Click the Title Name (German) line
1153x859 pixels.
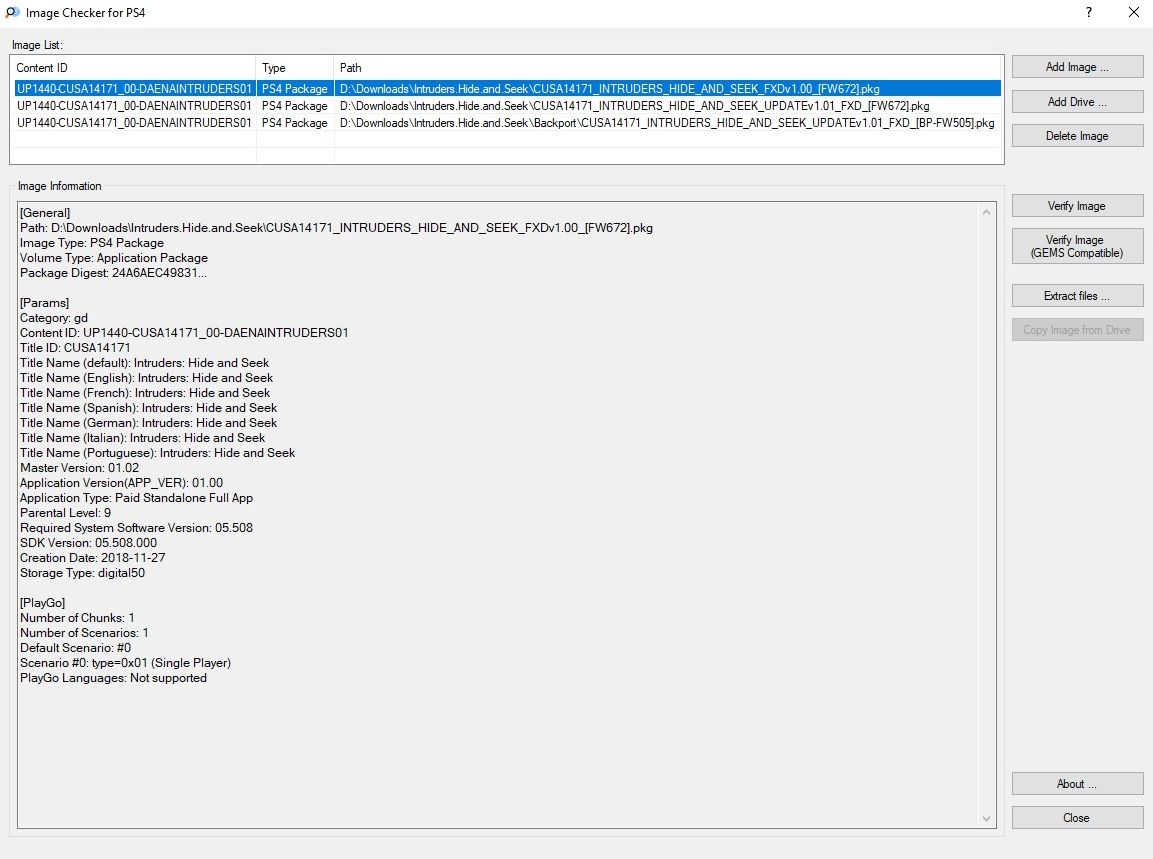[149, 423]
